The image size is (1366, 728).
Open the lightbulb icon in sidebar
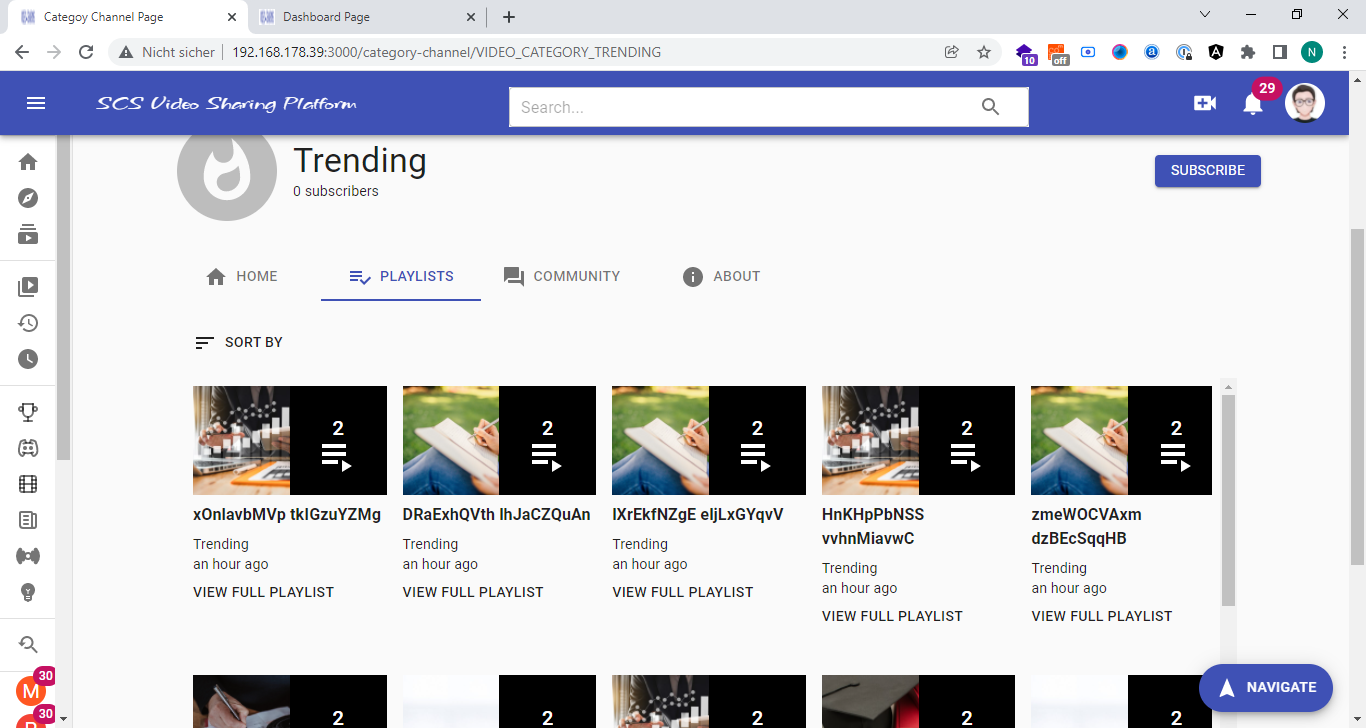click(28, 592)
